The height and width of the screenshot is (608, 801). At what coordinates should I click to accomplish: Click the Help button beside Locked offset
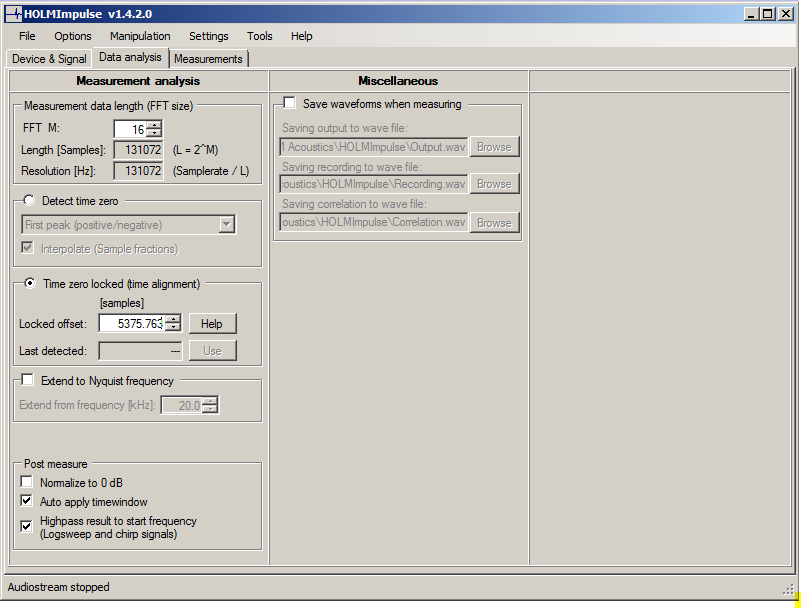point(212,324)
